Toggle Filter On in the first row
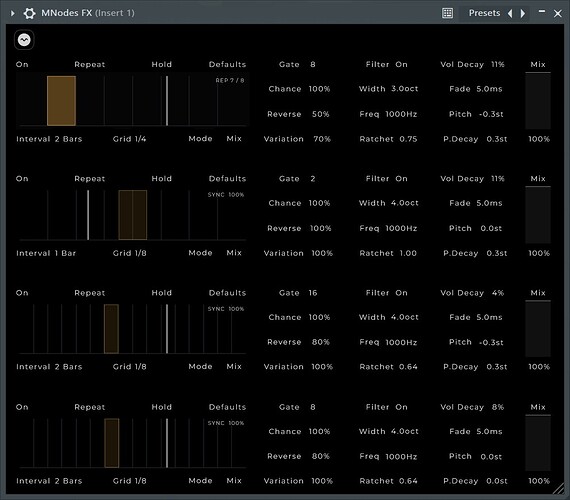570x500 pixels. 386,64
